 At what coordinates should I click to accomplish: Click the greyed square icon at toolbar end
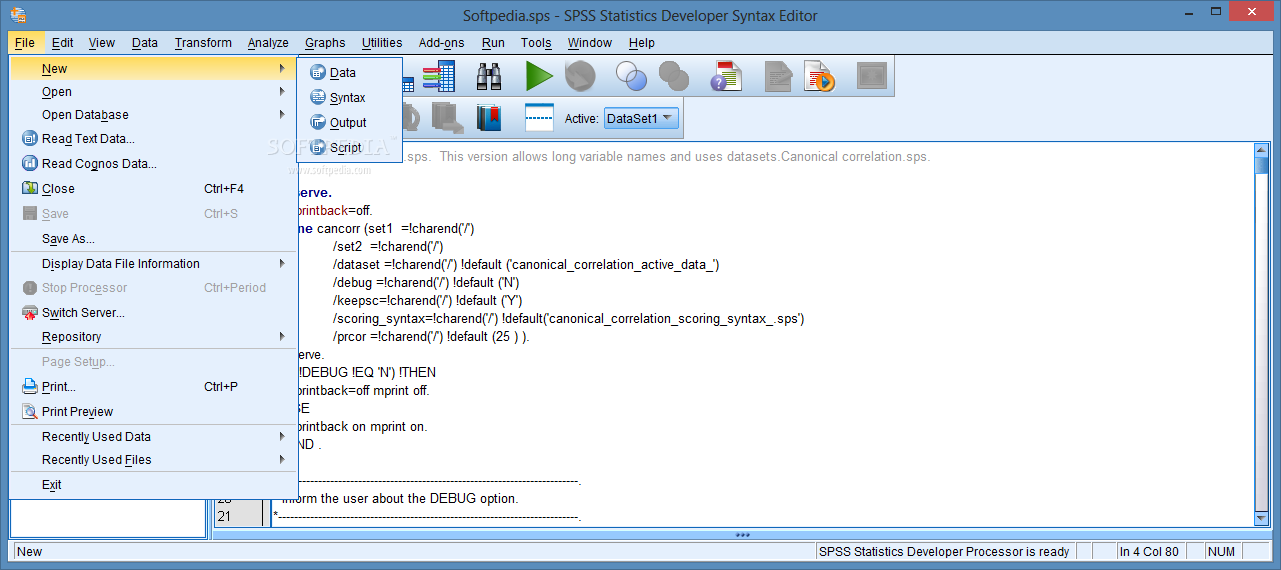pos(872,76)
